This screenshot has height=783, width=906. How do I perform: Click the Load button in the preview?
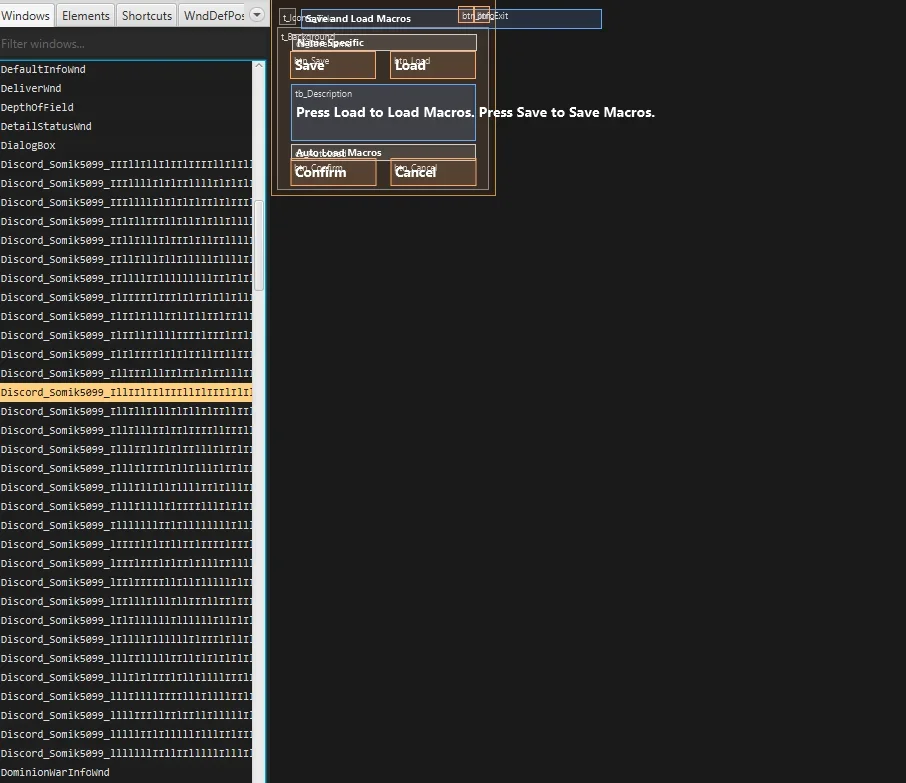pyautogui.click(x=433, y=65)
